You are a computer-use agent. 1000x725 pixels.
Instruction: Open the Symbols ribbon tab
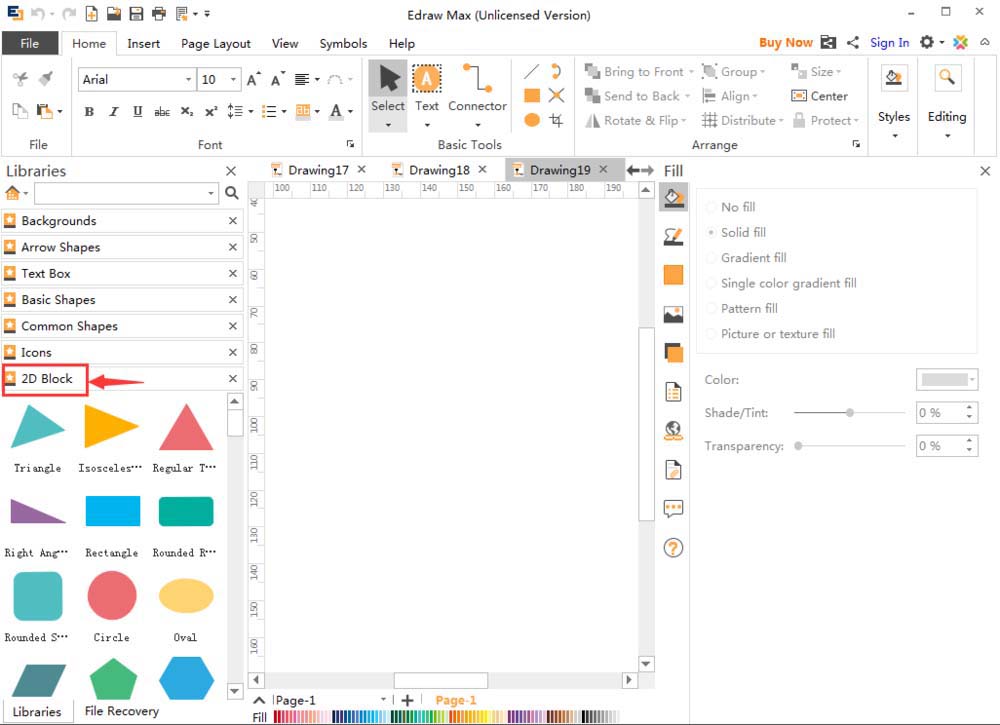pos(343,43)
